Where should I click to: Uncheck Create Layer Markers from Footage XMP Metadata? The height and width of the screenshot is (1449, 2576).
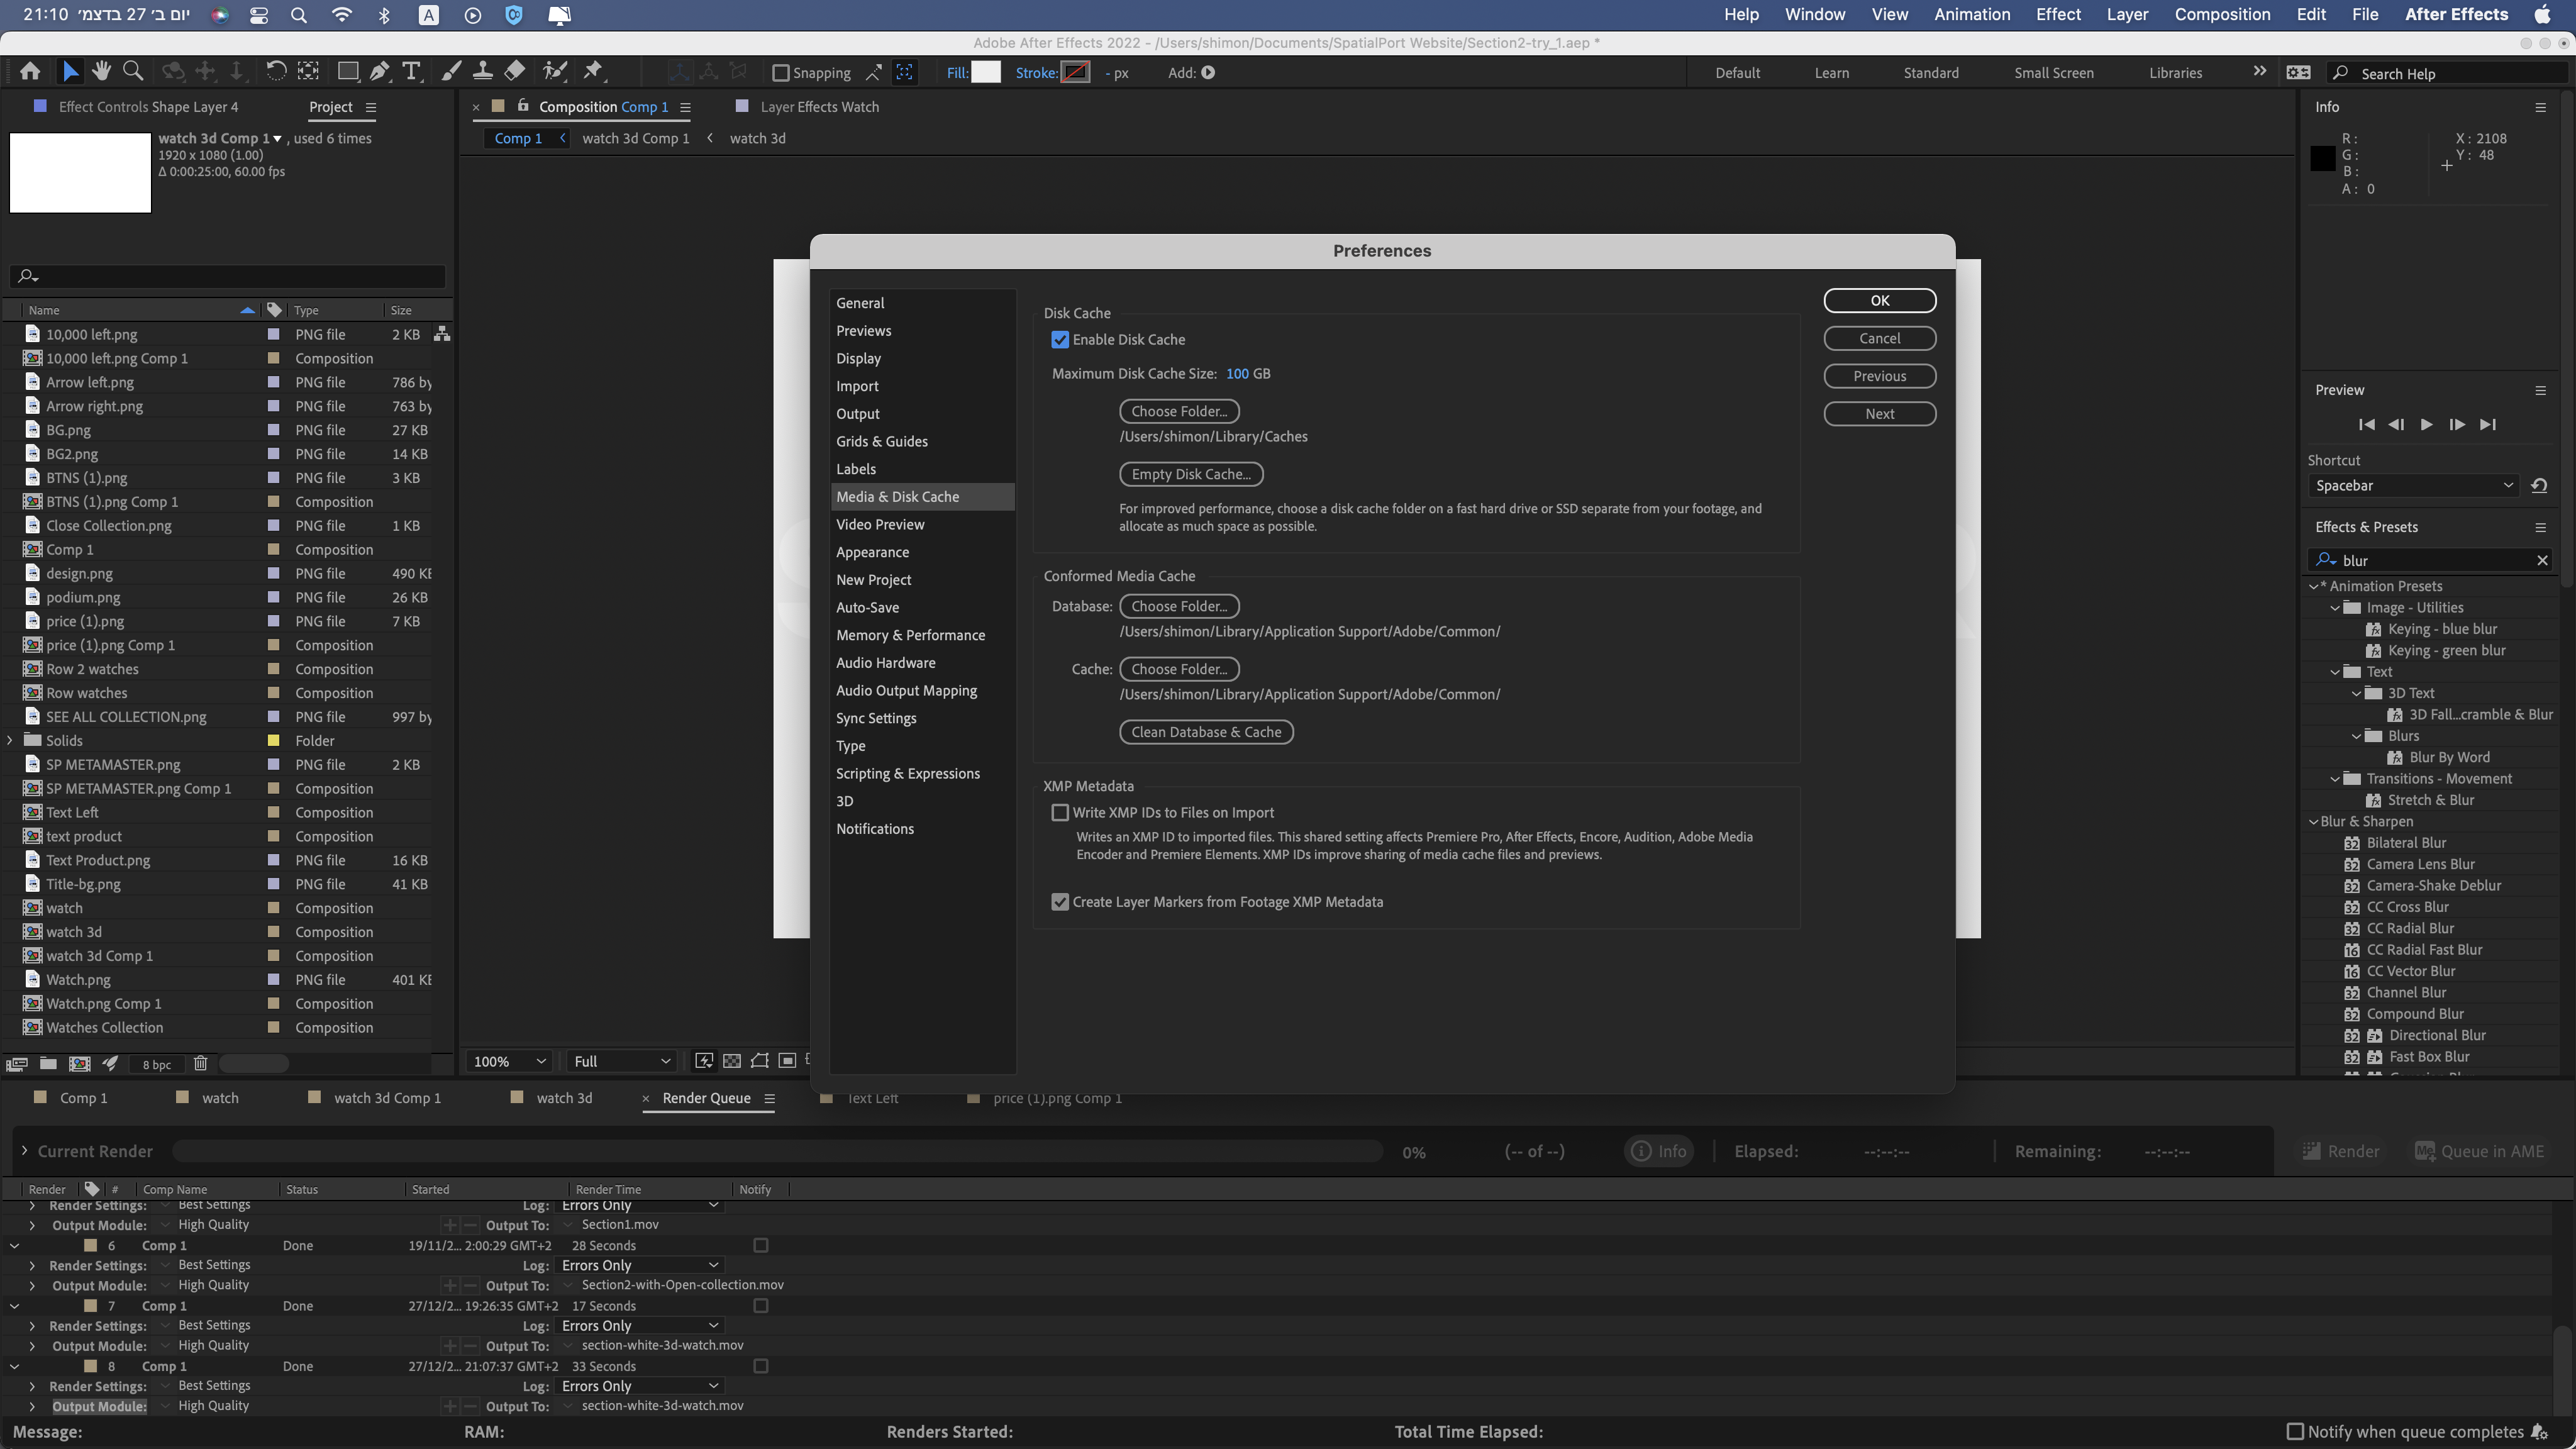(1061, 901)
